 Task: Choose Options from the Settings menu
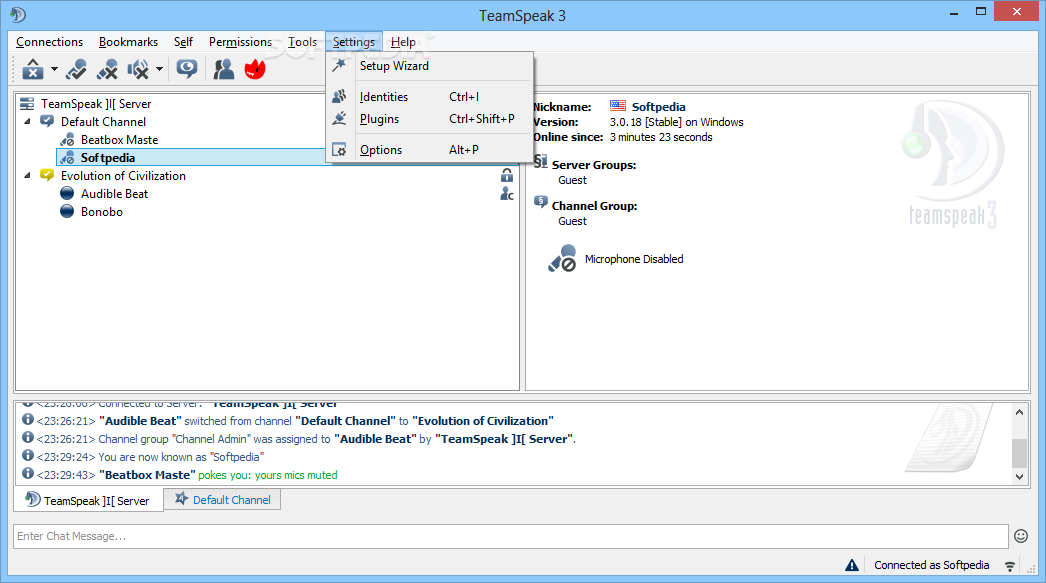[430, 150]
